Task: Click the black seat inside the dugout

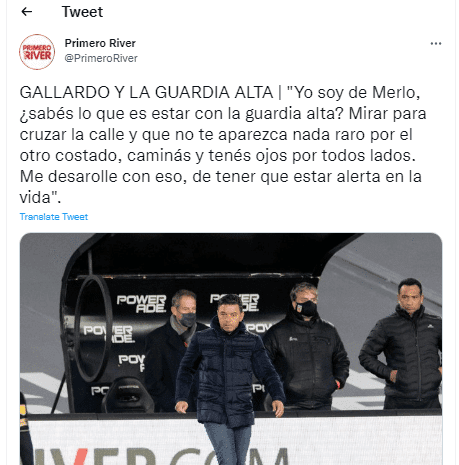Action: pos(127,396)
